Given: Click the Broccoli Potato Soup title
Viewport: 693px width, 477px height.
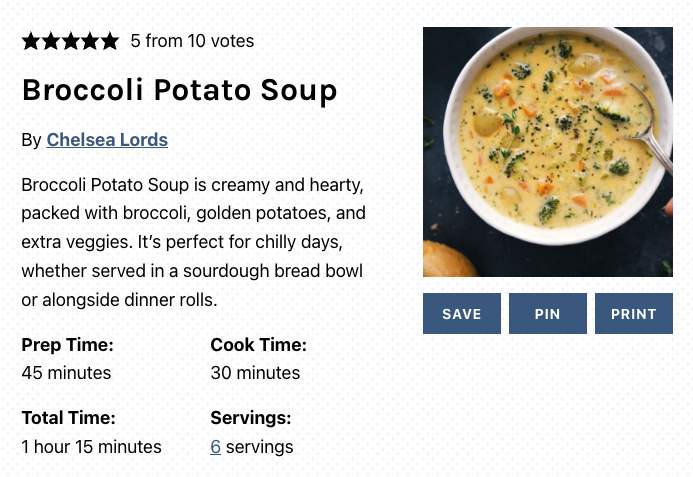Looking at the screenshot, I should coord(179,90).
